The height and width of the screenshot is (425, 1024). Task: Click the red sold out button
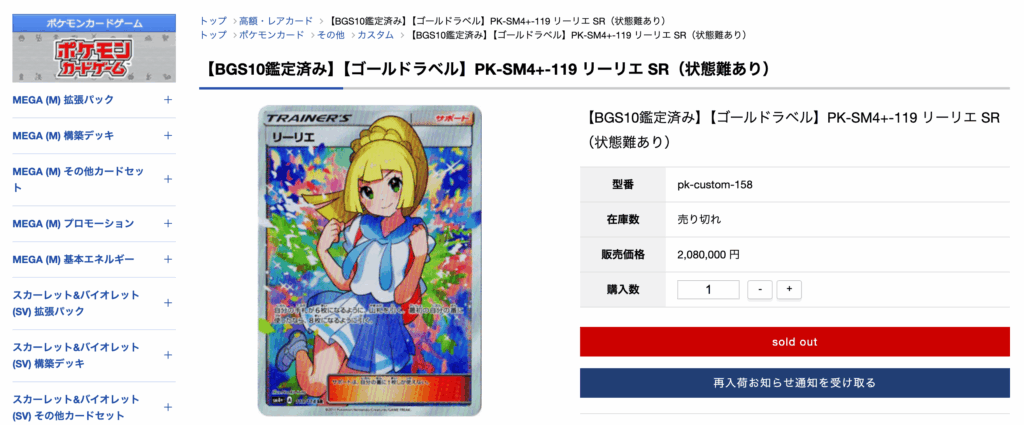(x=795, y=342)
